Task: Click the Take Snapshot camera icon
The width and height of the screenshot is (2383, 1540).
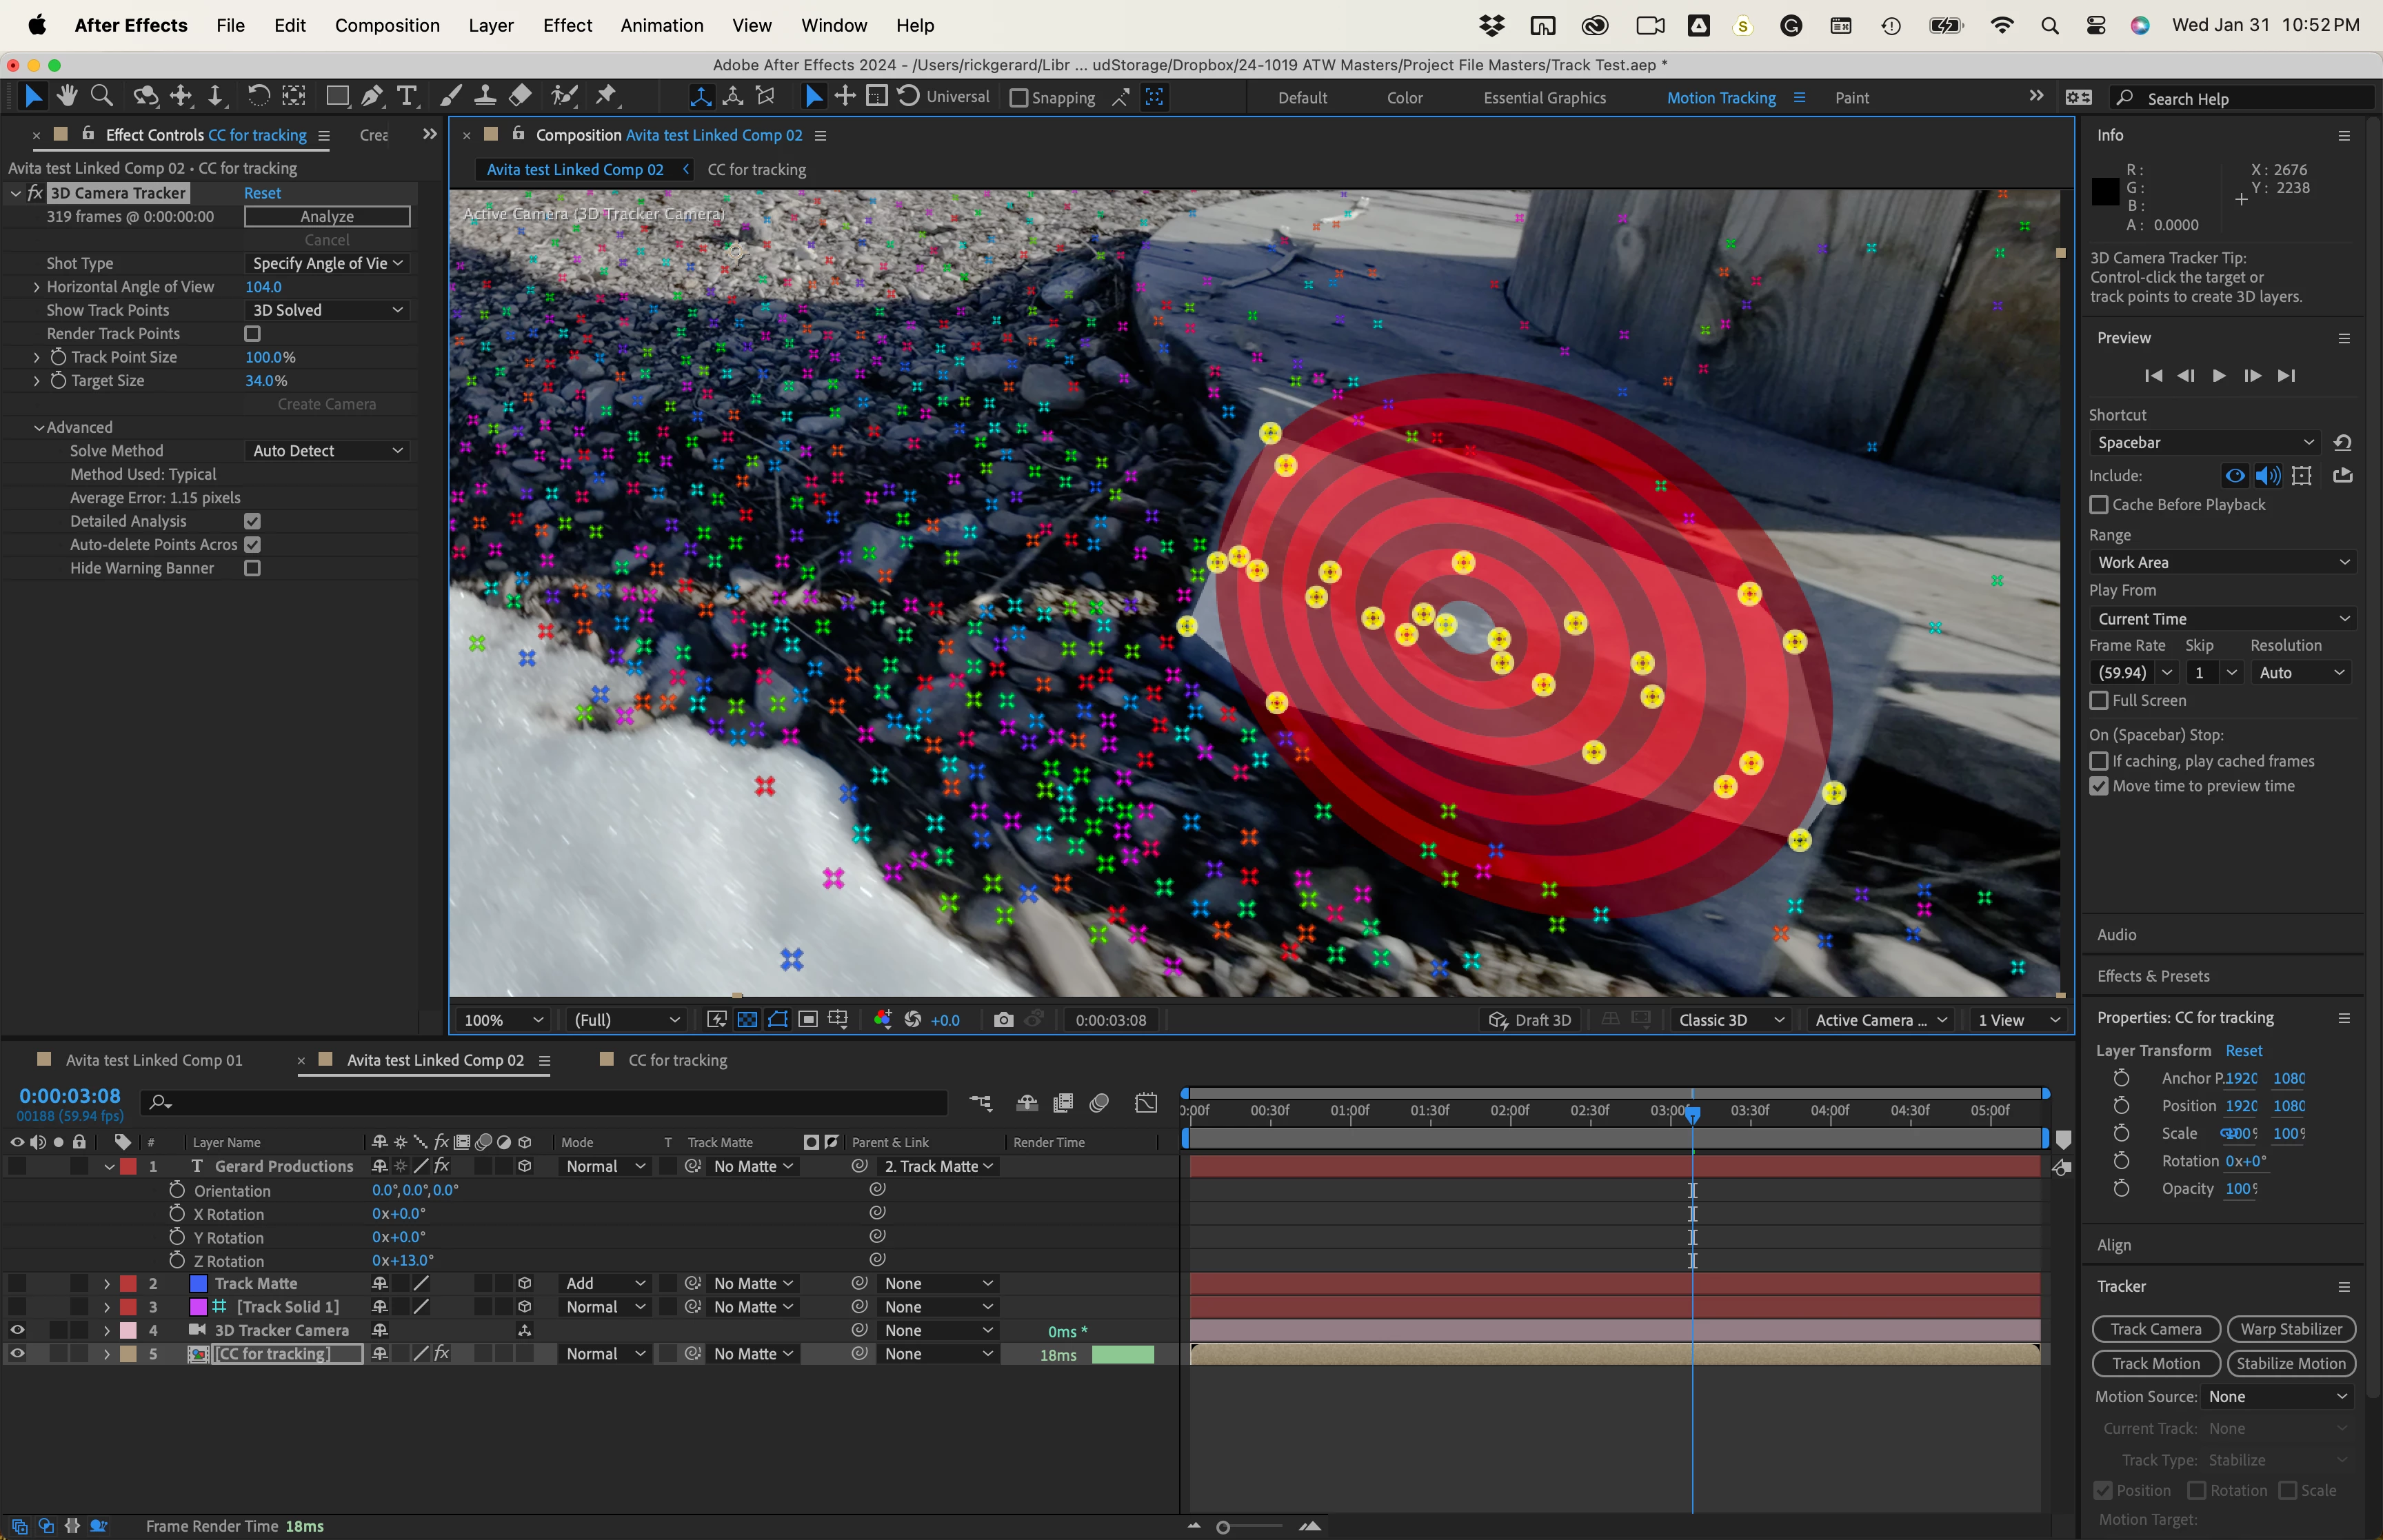Action: [x=1003, y=1020]
